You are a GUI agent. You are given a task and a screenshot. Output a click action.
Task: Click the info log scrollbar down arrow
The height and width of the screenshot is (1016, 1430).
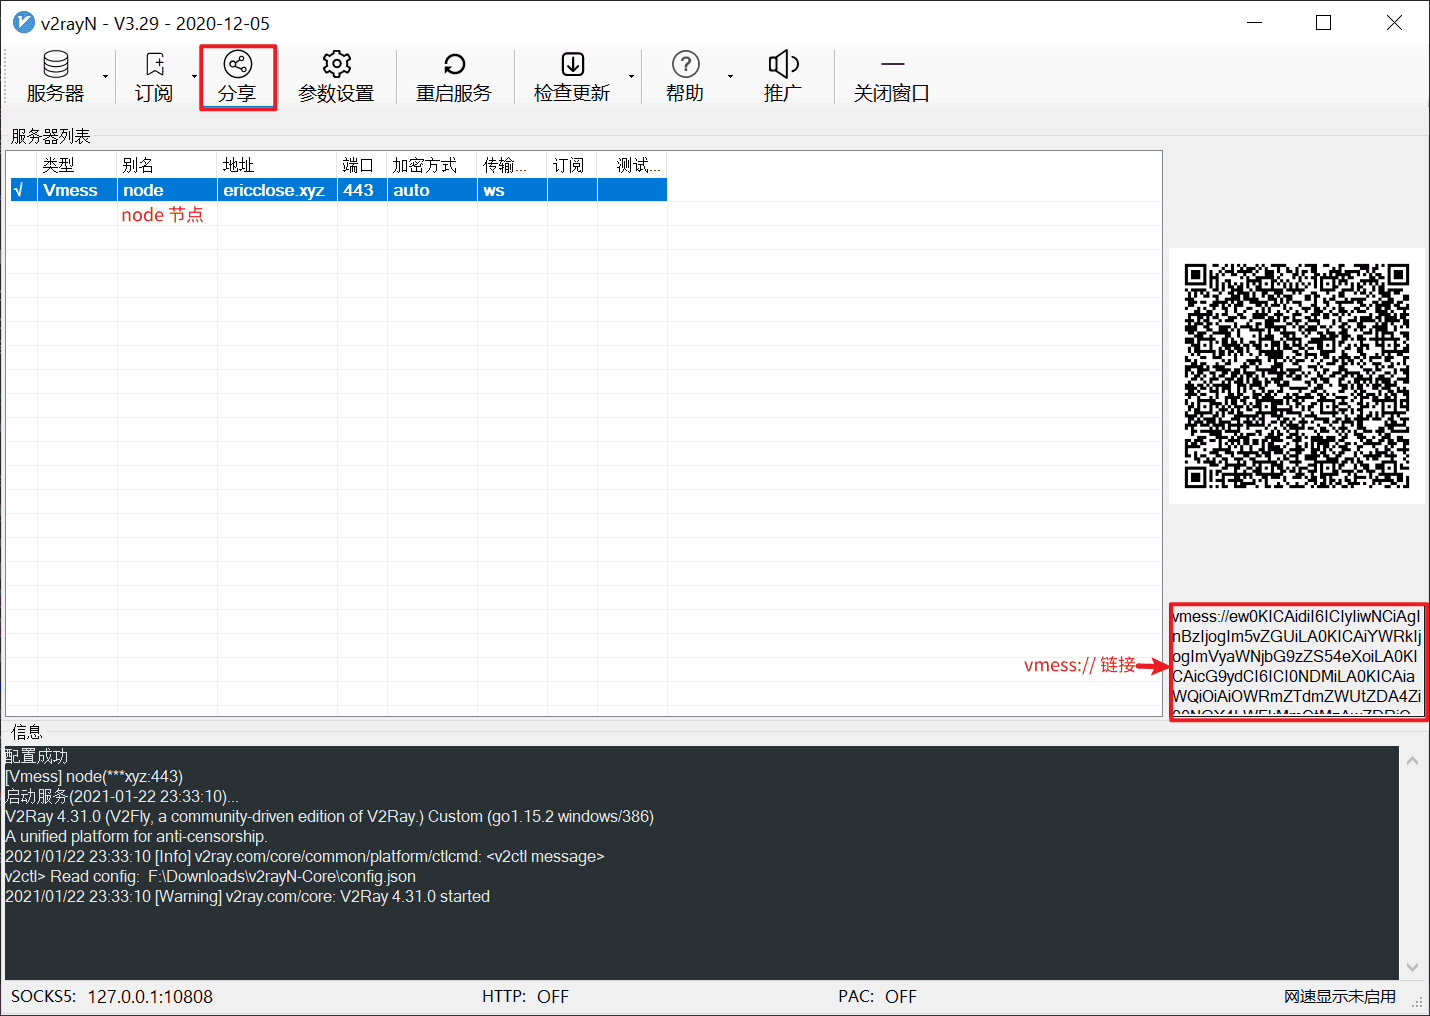pyautogui.click(x=1412, y=967)
